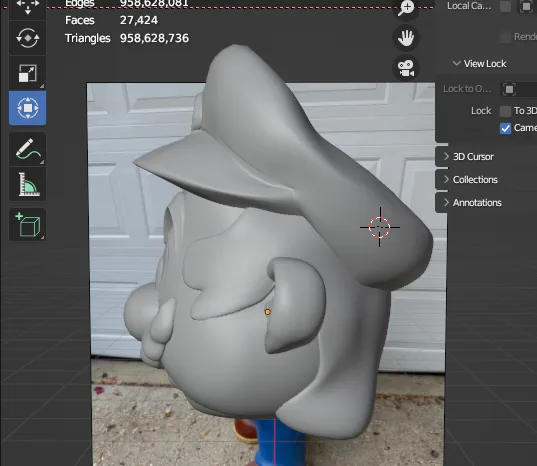Click the Triangles count 958,628,736
This screenshot has width=537, height=466.
click(154, 38)
